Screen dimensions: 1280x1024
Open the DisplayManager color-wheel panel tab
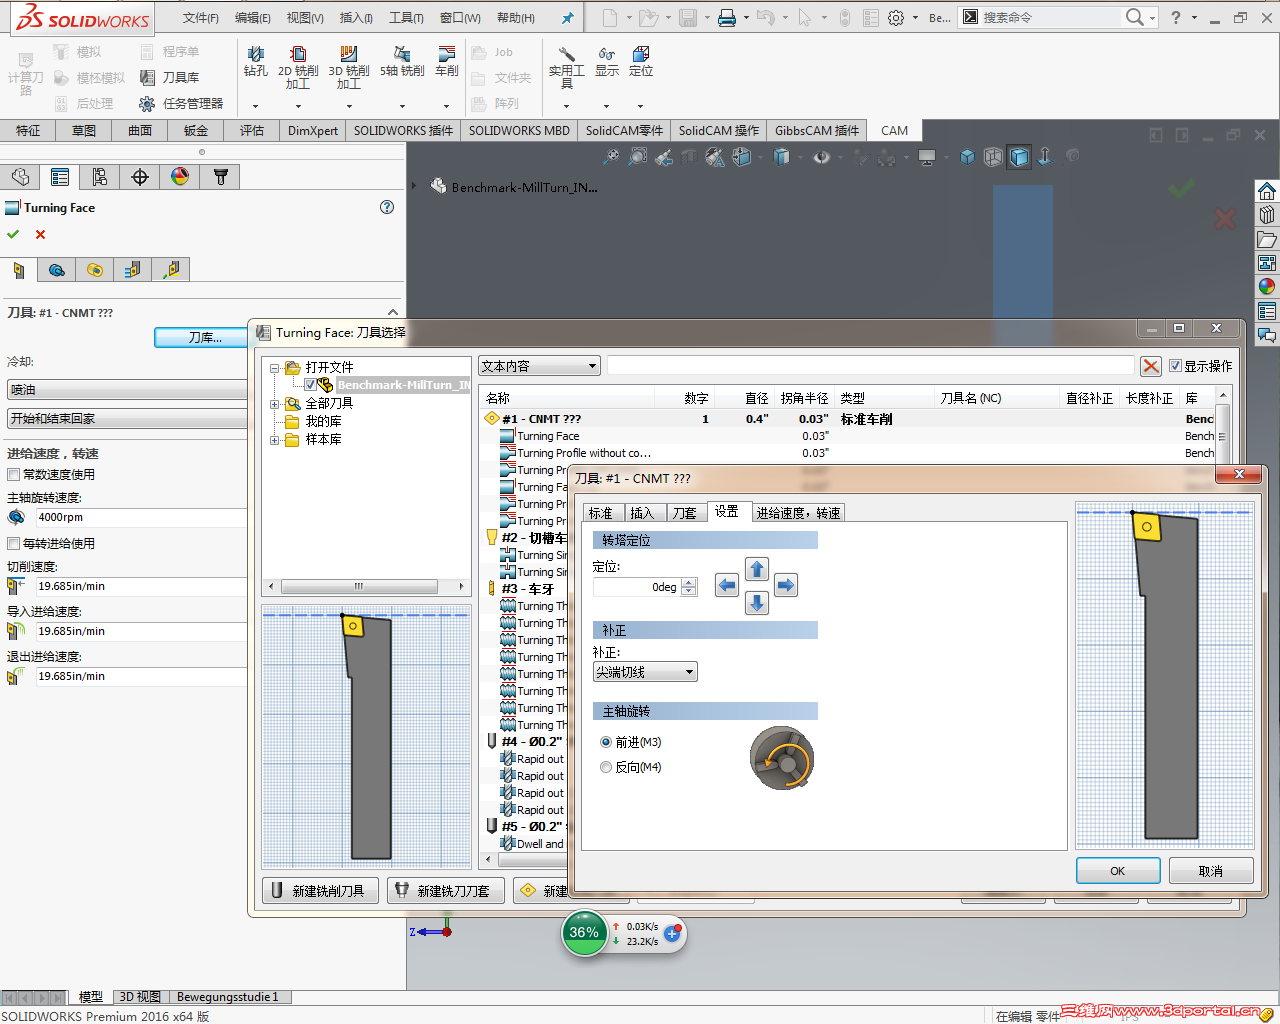click(180, 177)
